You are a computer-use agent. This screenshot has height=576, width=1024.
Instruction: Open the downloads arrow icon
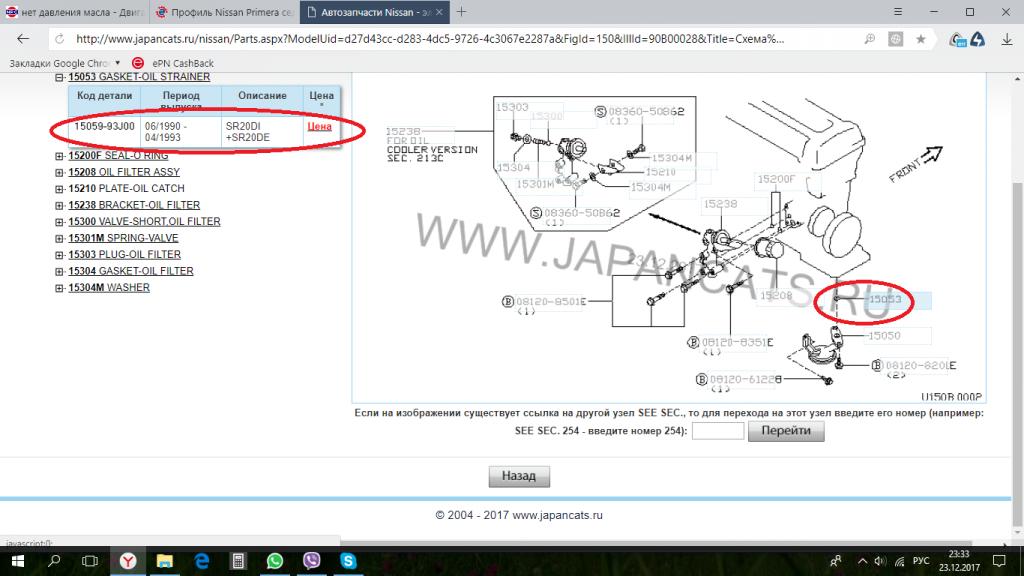(1006, 39)
